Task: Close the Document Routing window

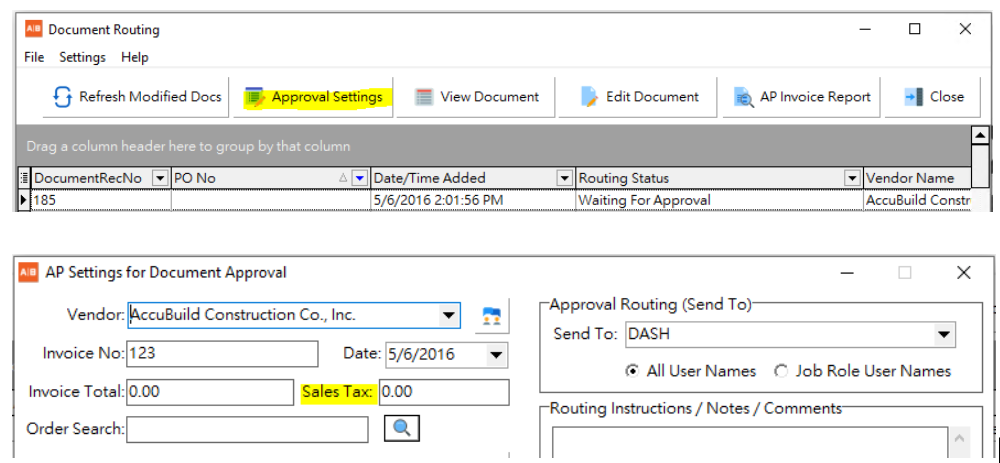Action: 965,29
